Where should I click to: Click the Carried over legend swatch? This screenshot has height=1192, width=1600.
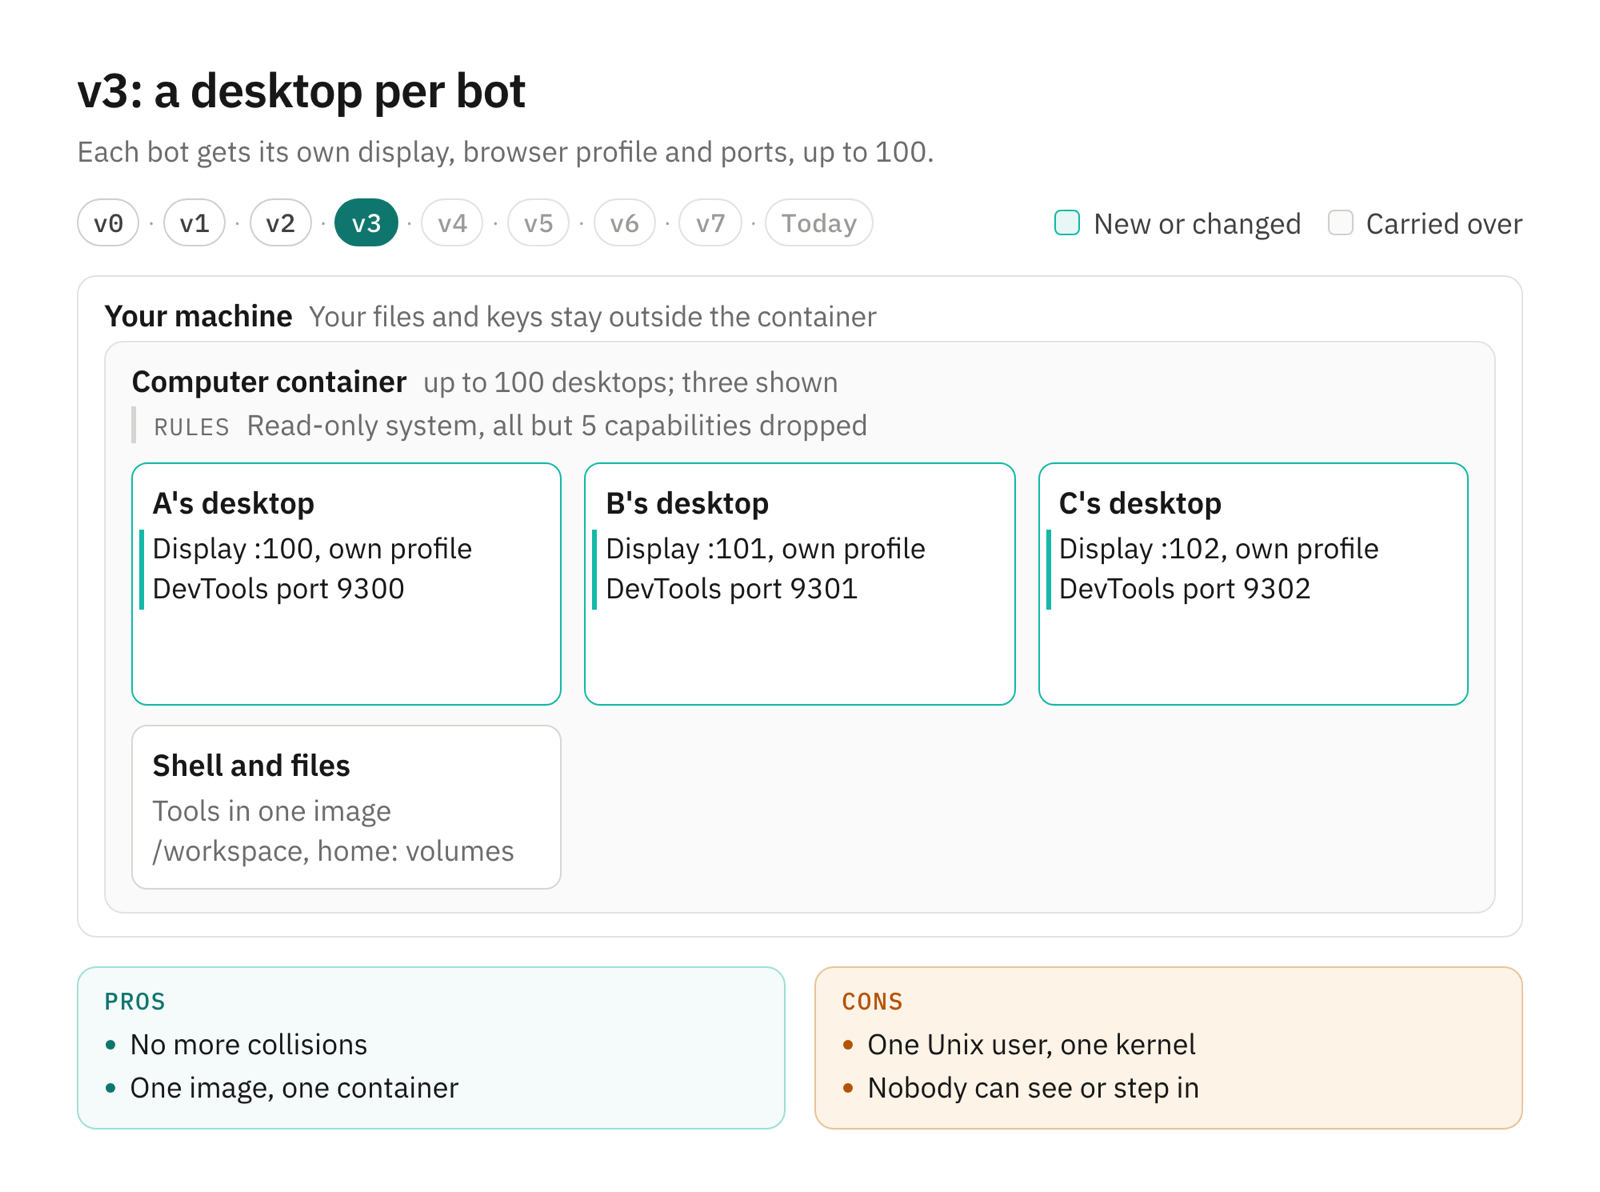1340,223
